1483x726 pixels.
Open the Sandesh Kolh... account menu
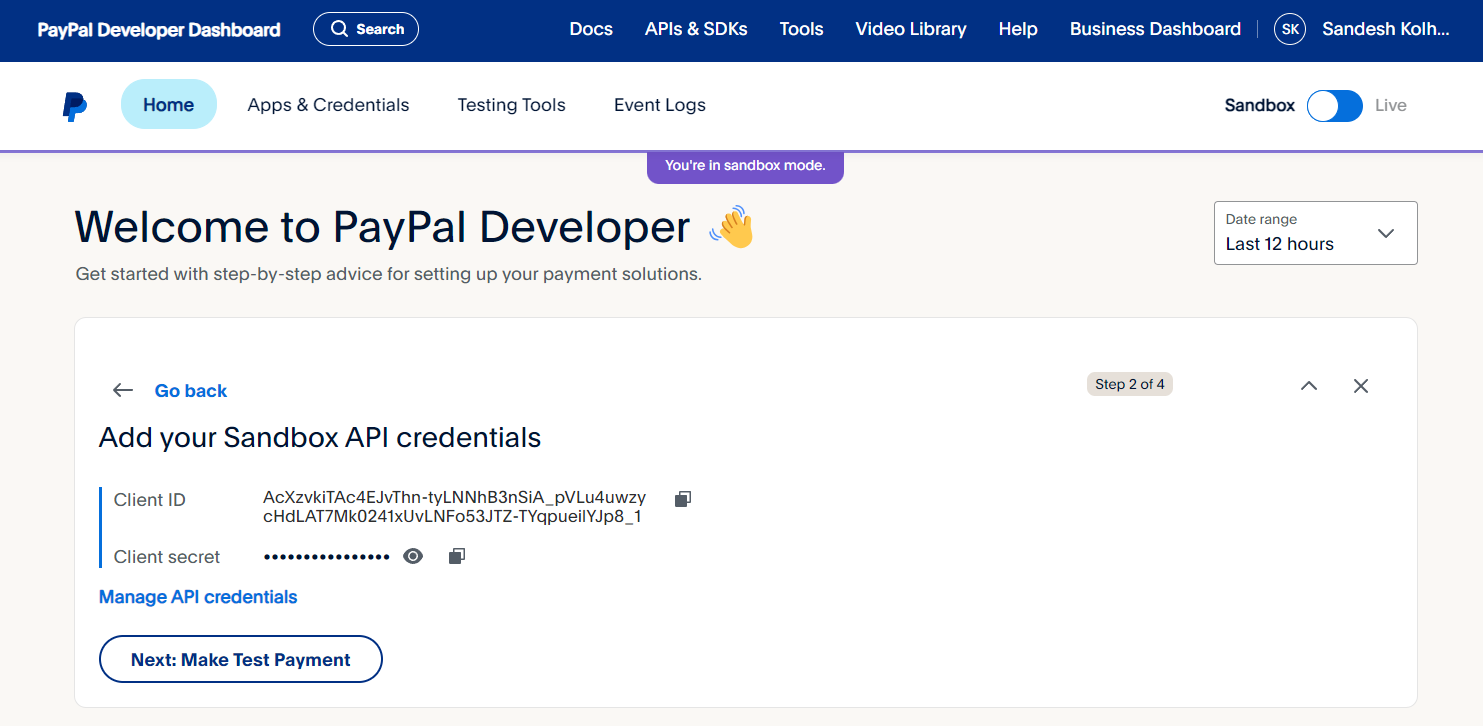(1386, 29)
